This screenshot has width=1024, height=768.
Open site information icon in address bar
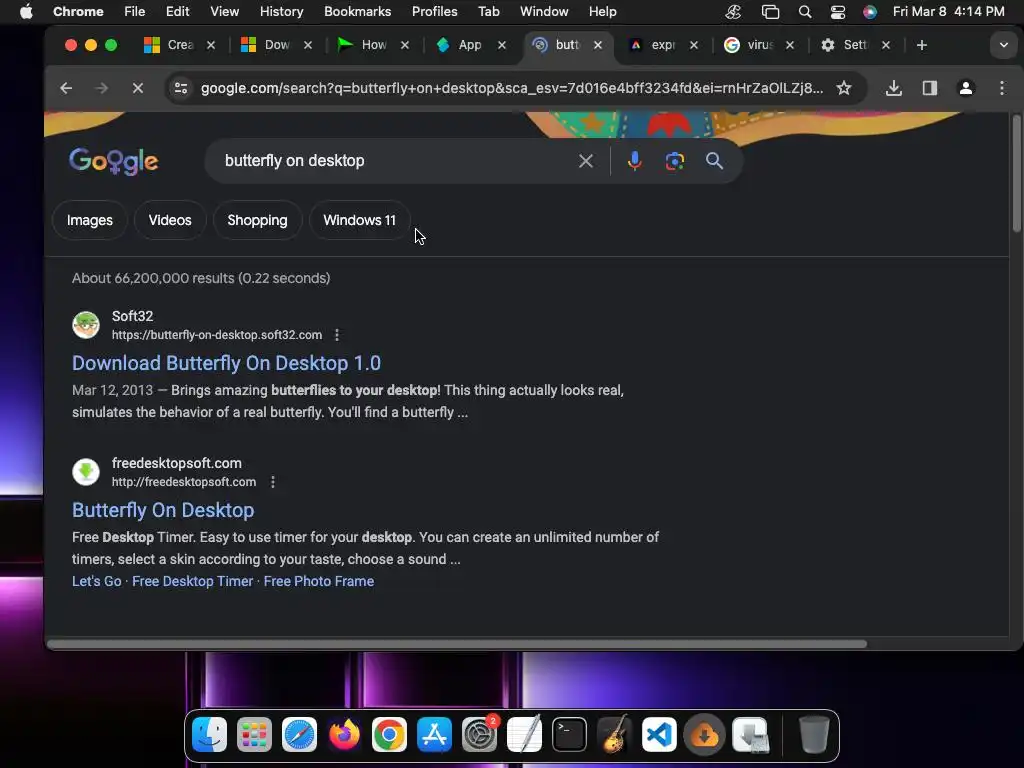[x=181, y=88]
